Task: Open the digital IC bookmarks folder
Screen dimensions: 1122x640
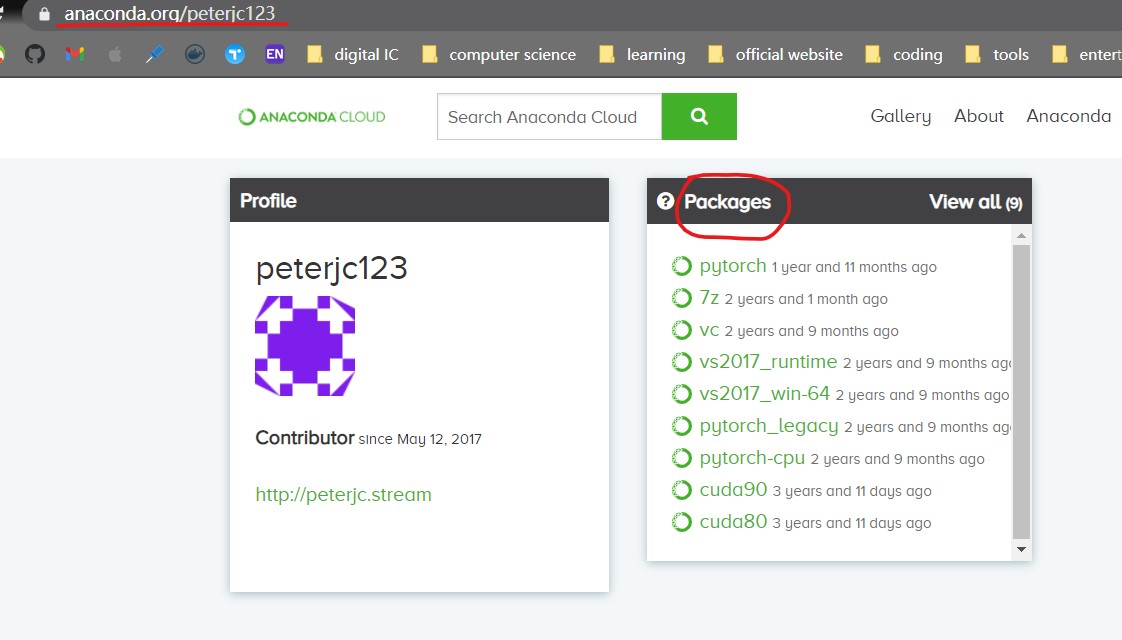Action: click(352, 54)
